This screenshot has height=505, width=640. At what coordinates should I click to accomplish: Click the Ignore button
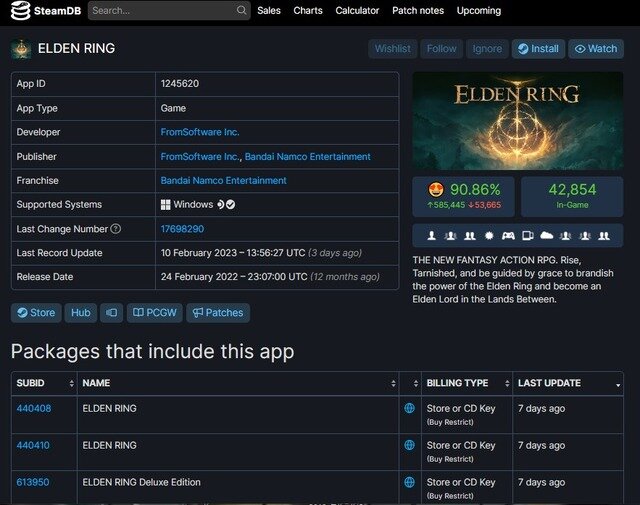487,49
